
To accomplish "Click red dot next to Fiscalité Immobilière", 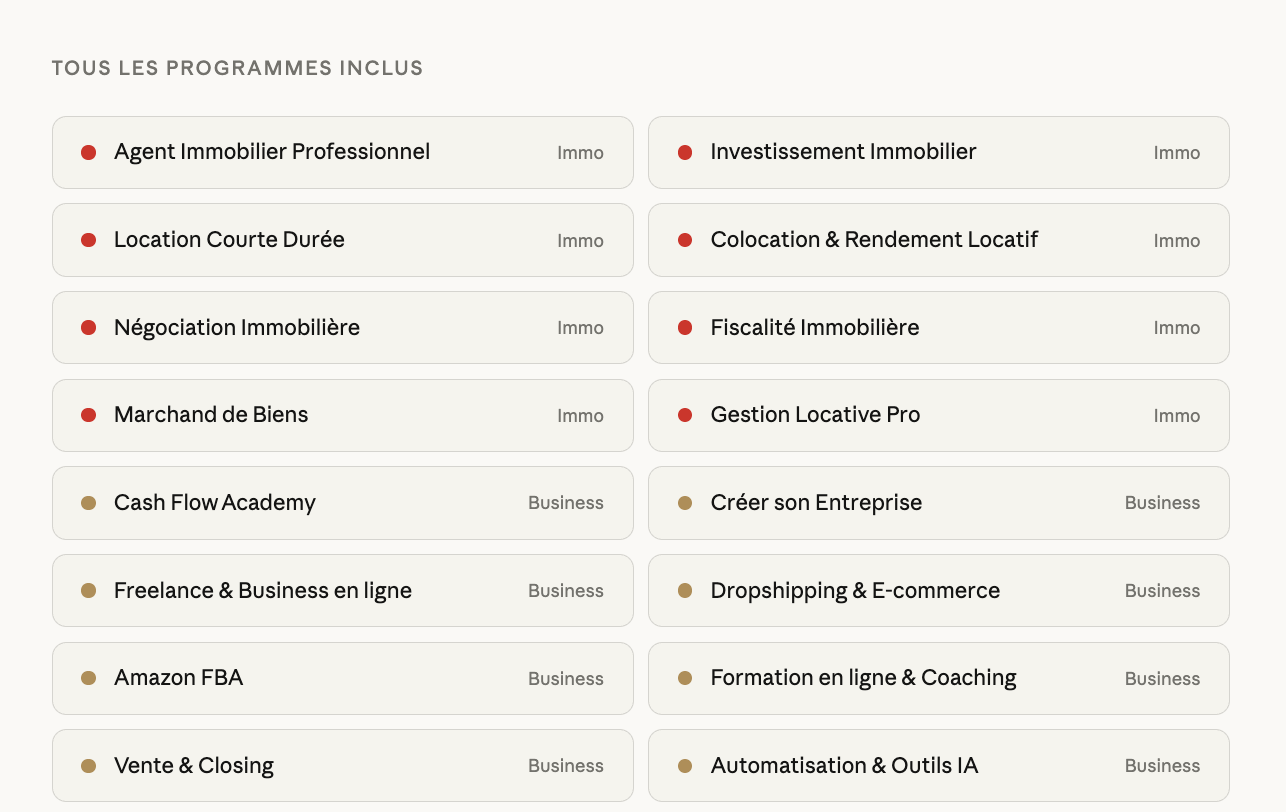I will [685, 328].
